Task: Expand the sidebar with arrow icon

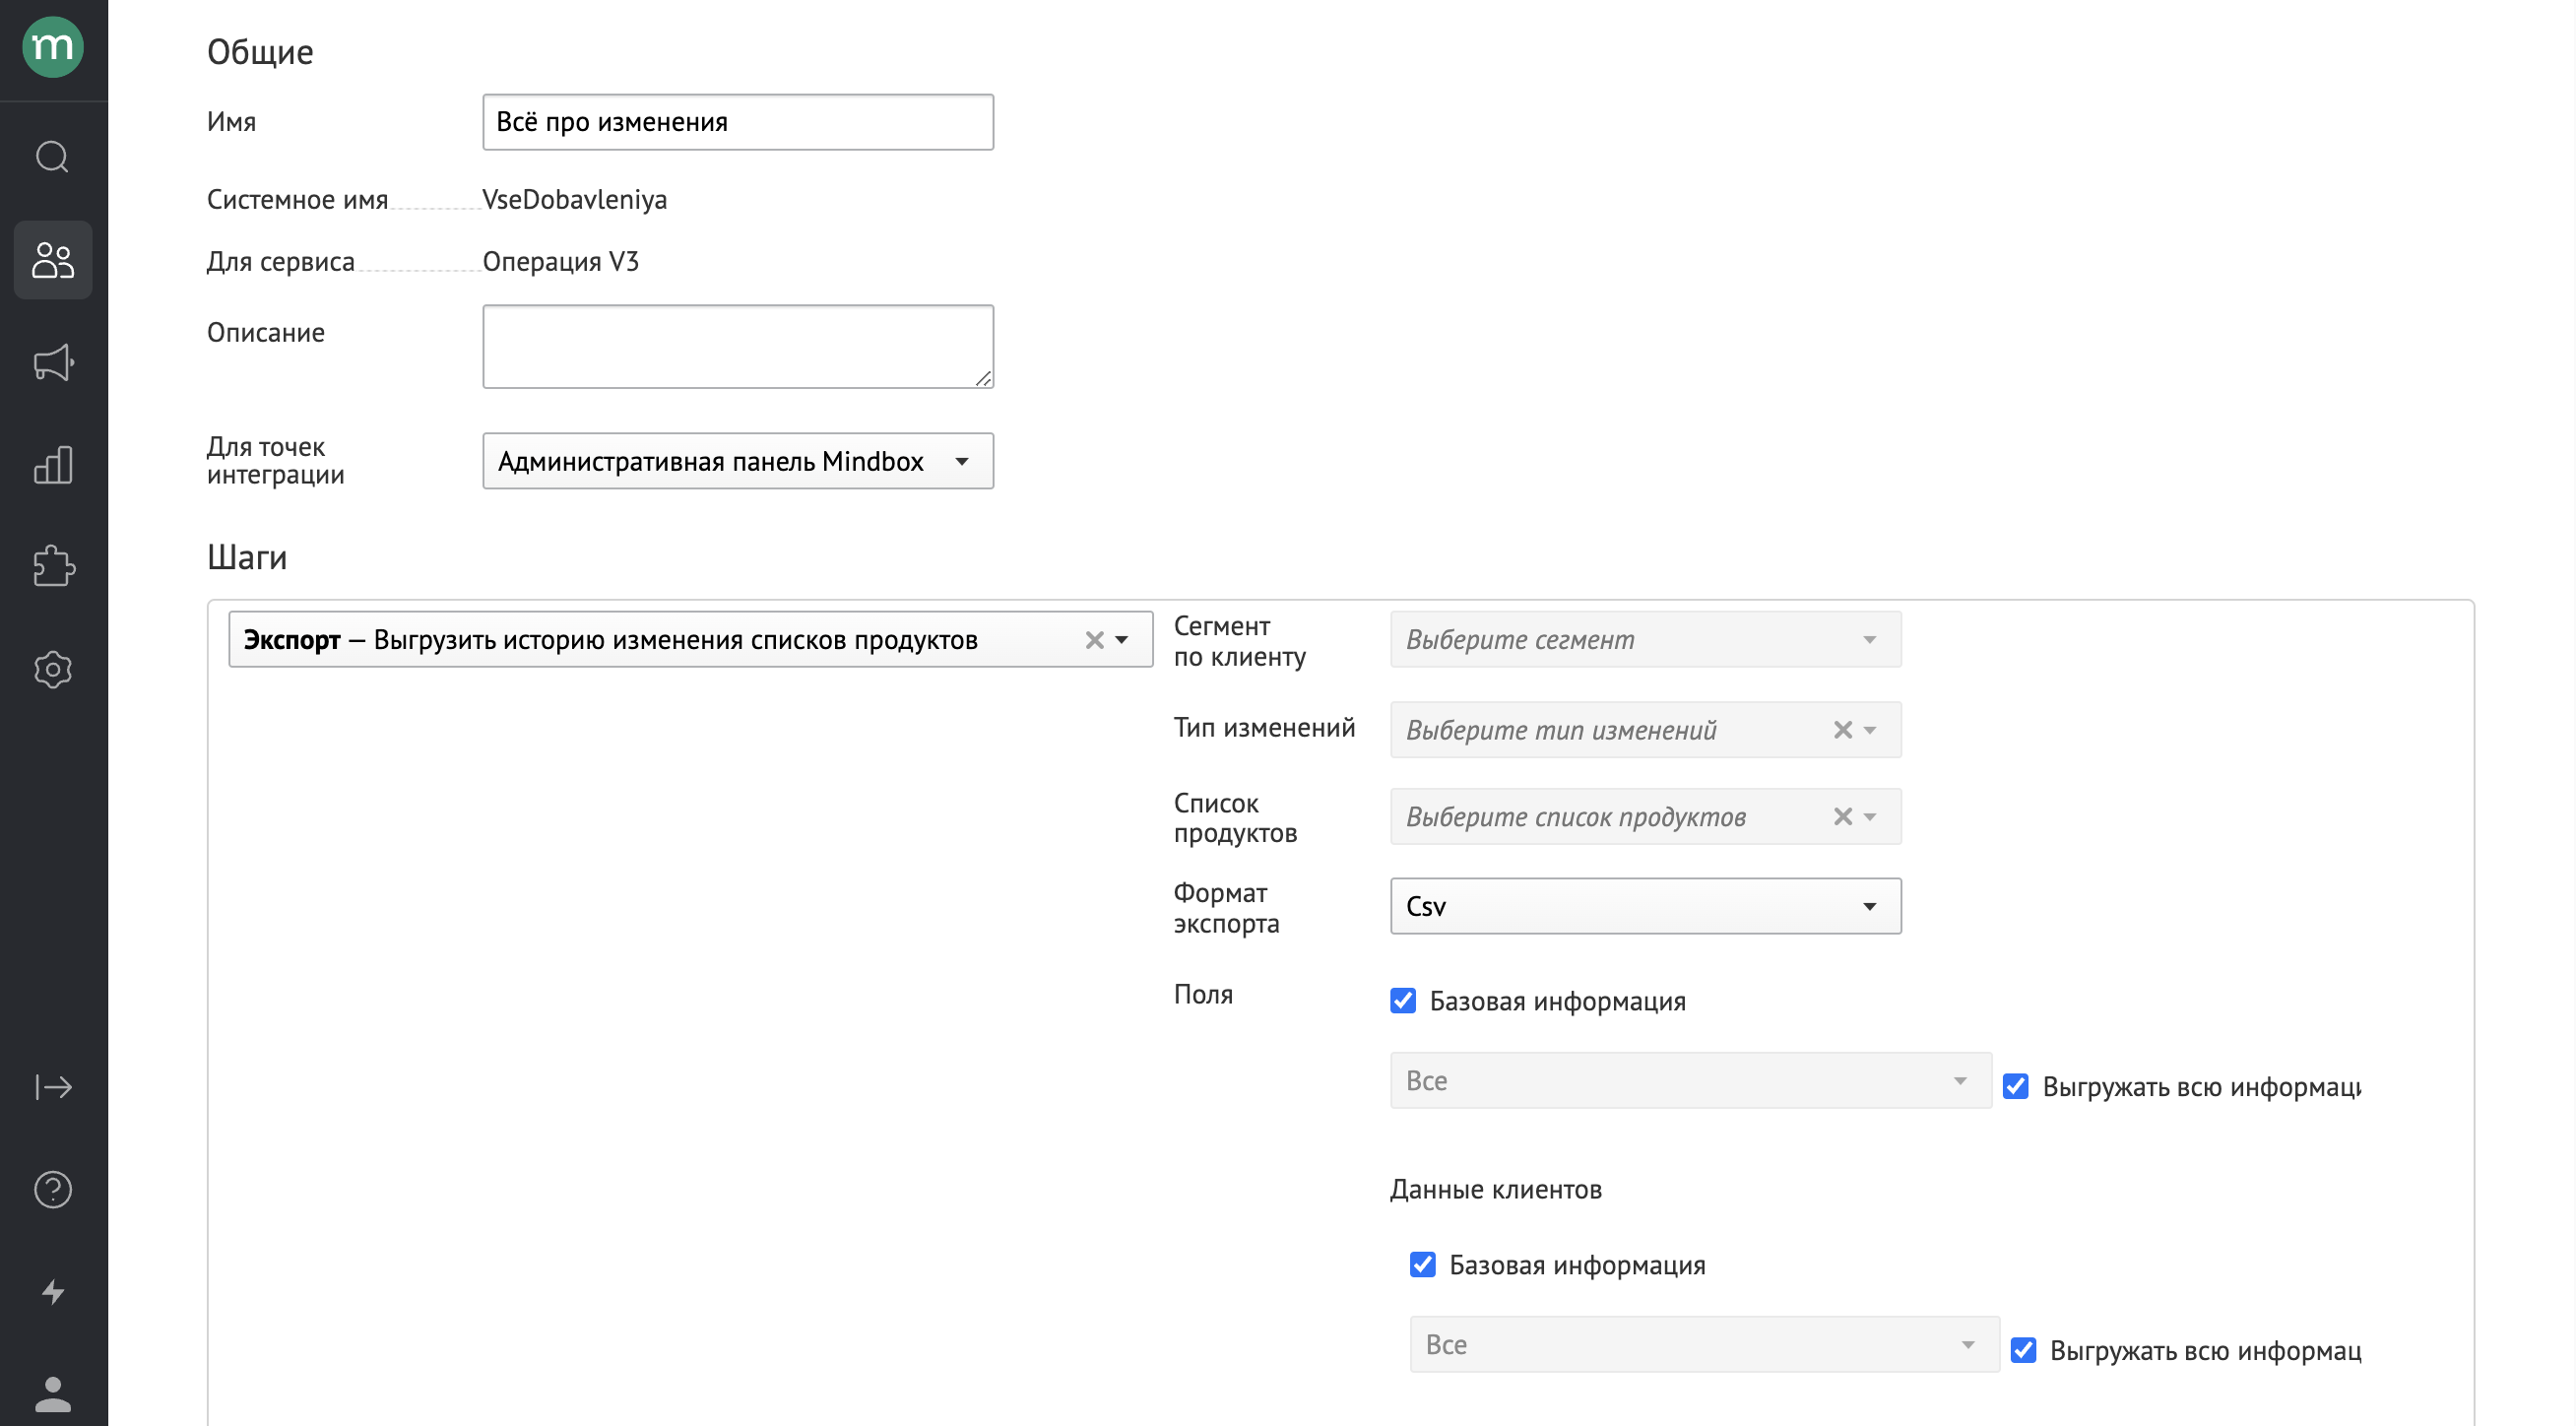Action: (x=53, y=1087)
